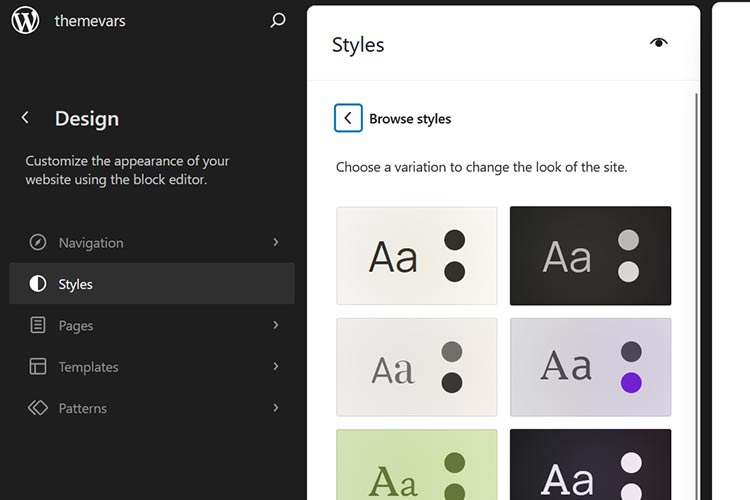Select the purple dot style variation
This screenshot has height=500, width=750.
pyautogui.click(x=590, y=367)
